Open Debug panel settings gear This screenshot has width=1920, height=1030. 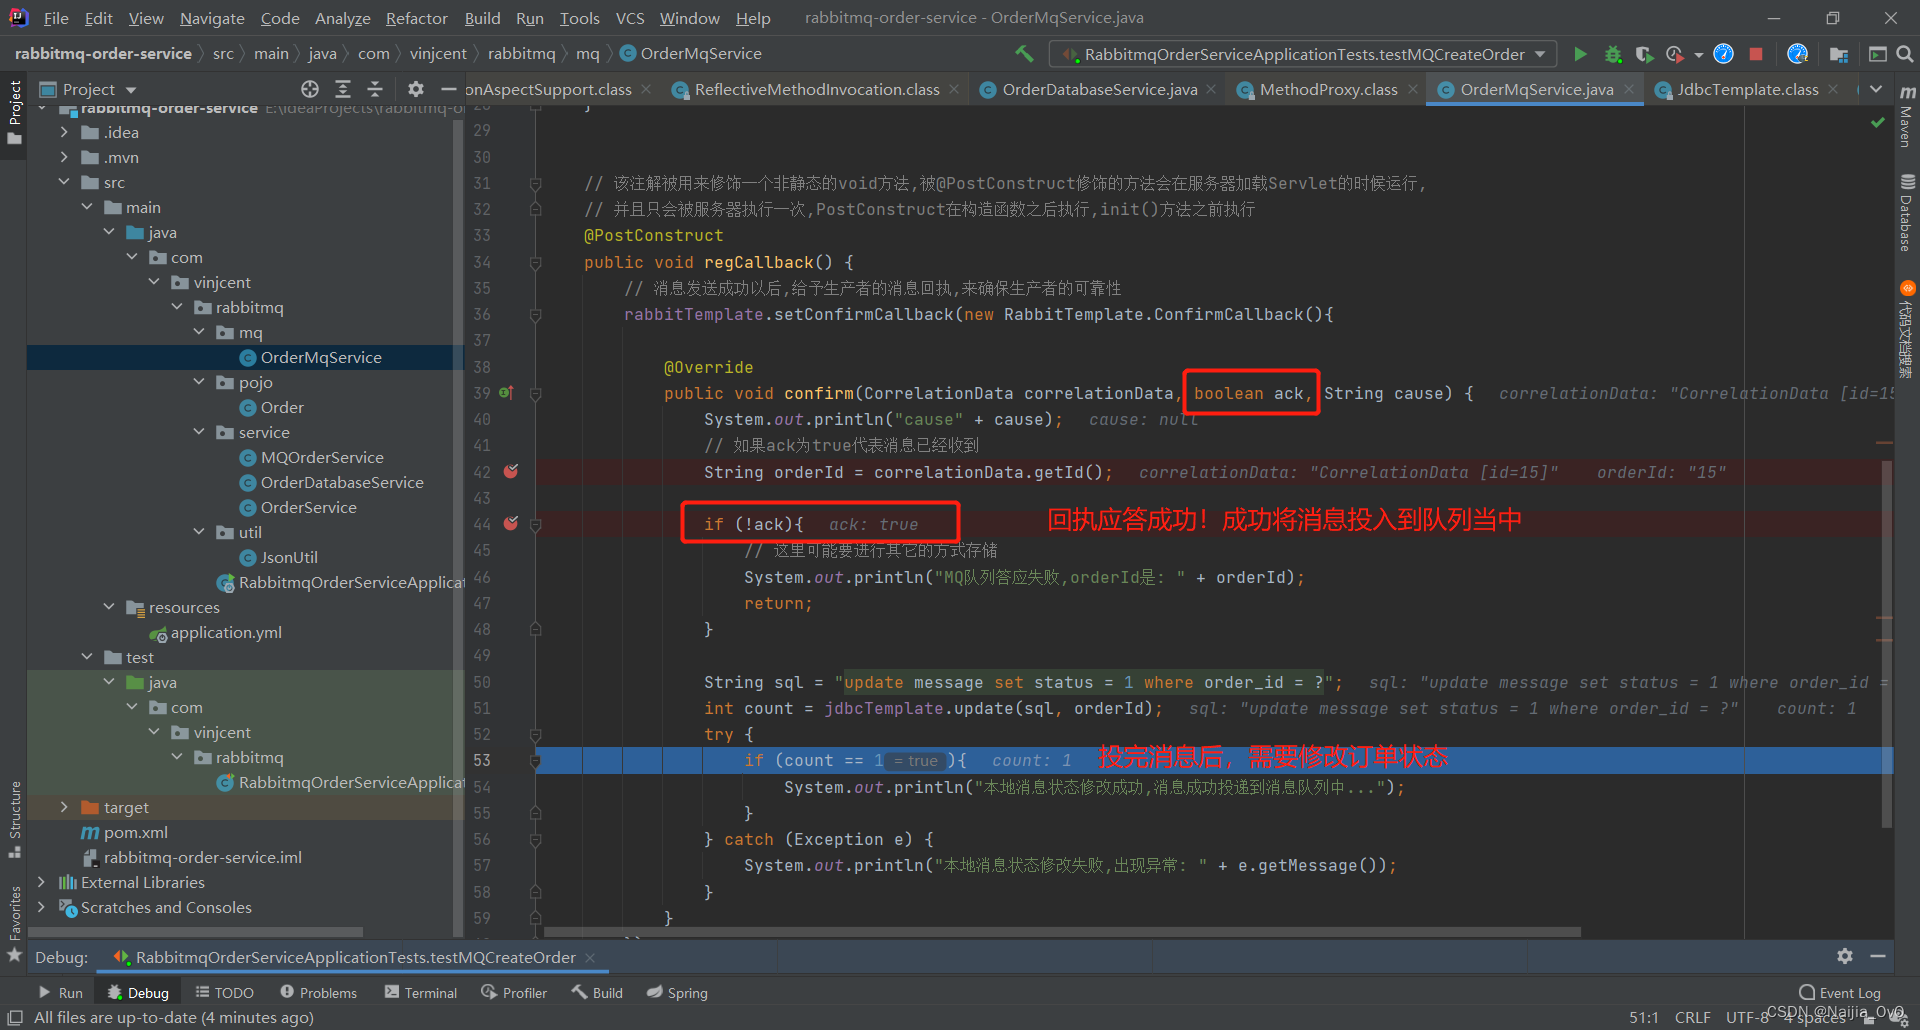1845,956
